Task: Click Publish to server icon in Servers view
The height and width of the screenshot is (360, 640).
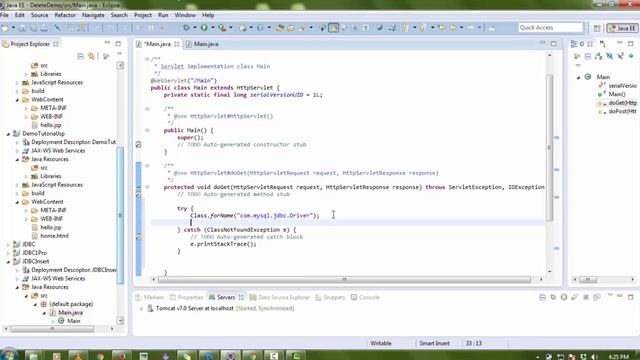Action: point(597,297)
